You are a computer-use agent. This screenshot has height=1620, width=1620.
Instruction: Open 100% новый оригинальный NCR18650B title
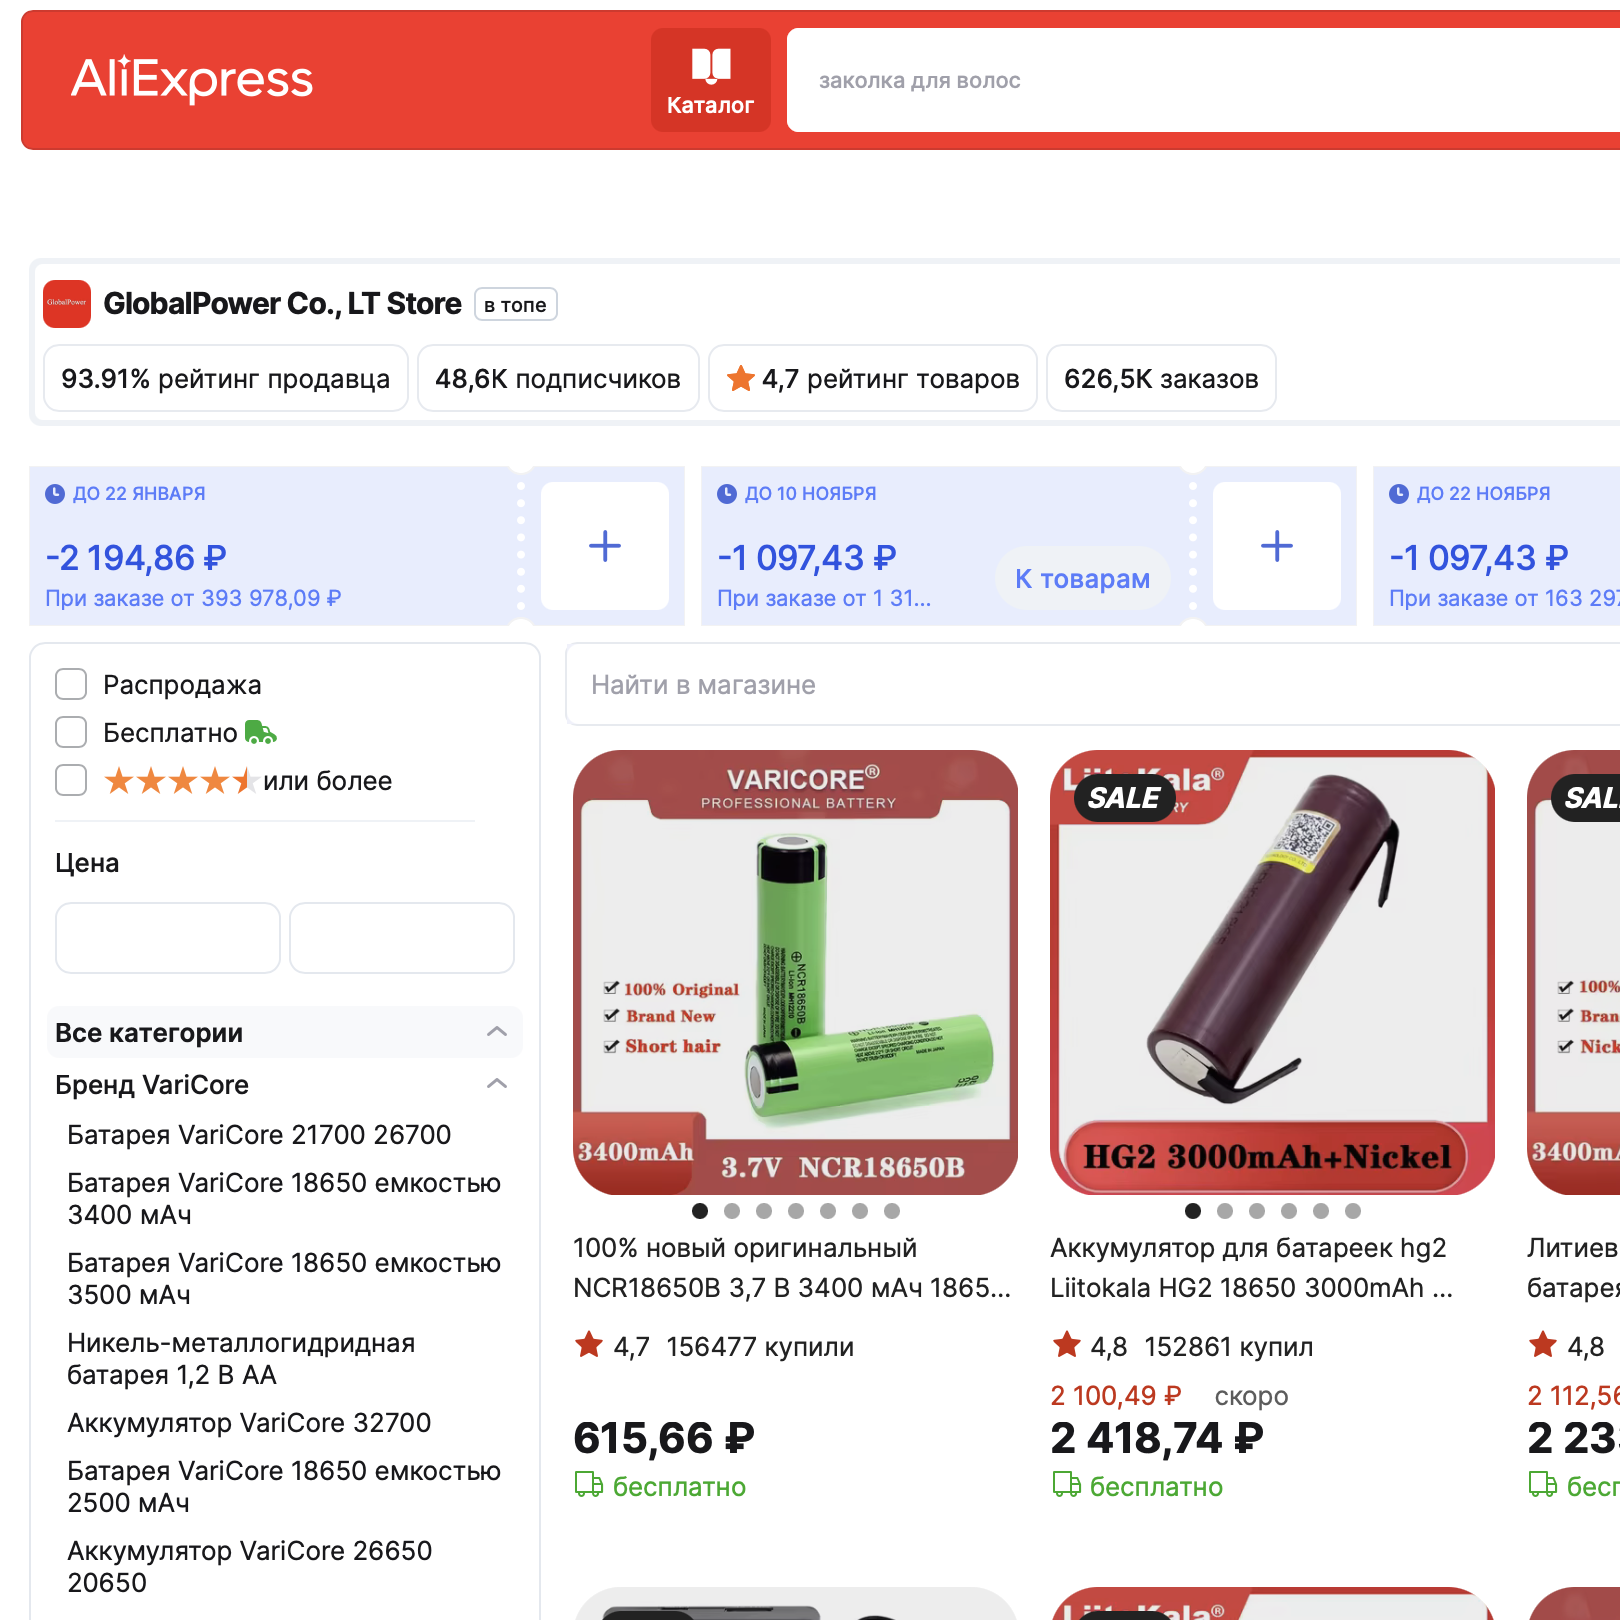(x=792, y=1268)
